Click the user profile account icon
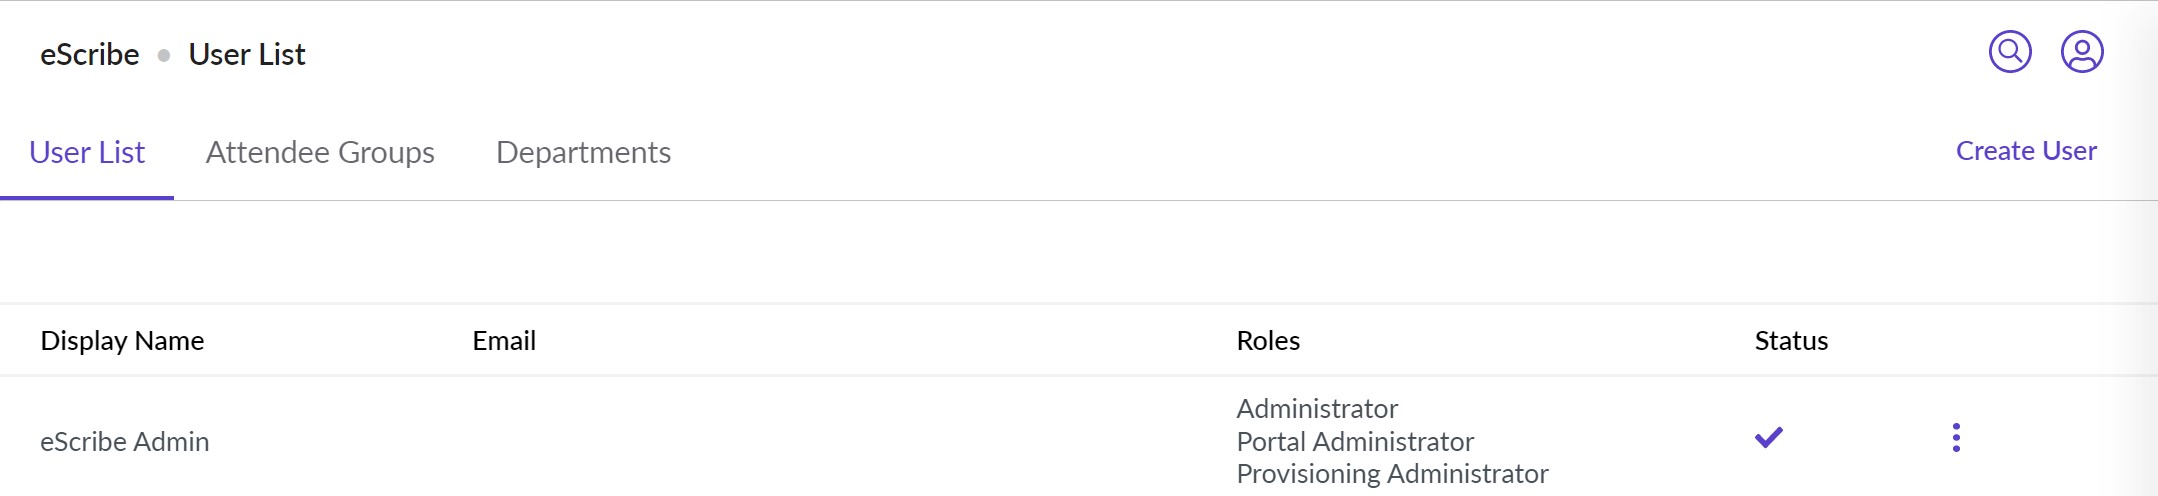This screenshot has height=496, width=2158. [x=2082, y=52]
